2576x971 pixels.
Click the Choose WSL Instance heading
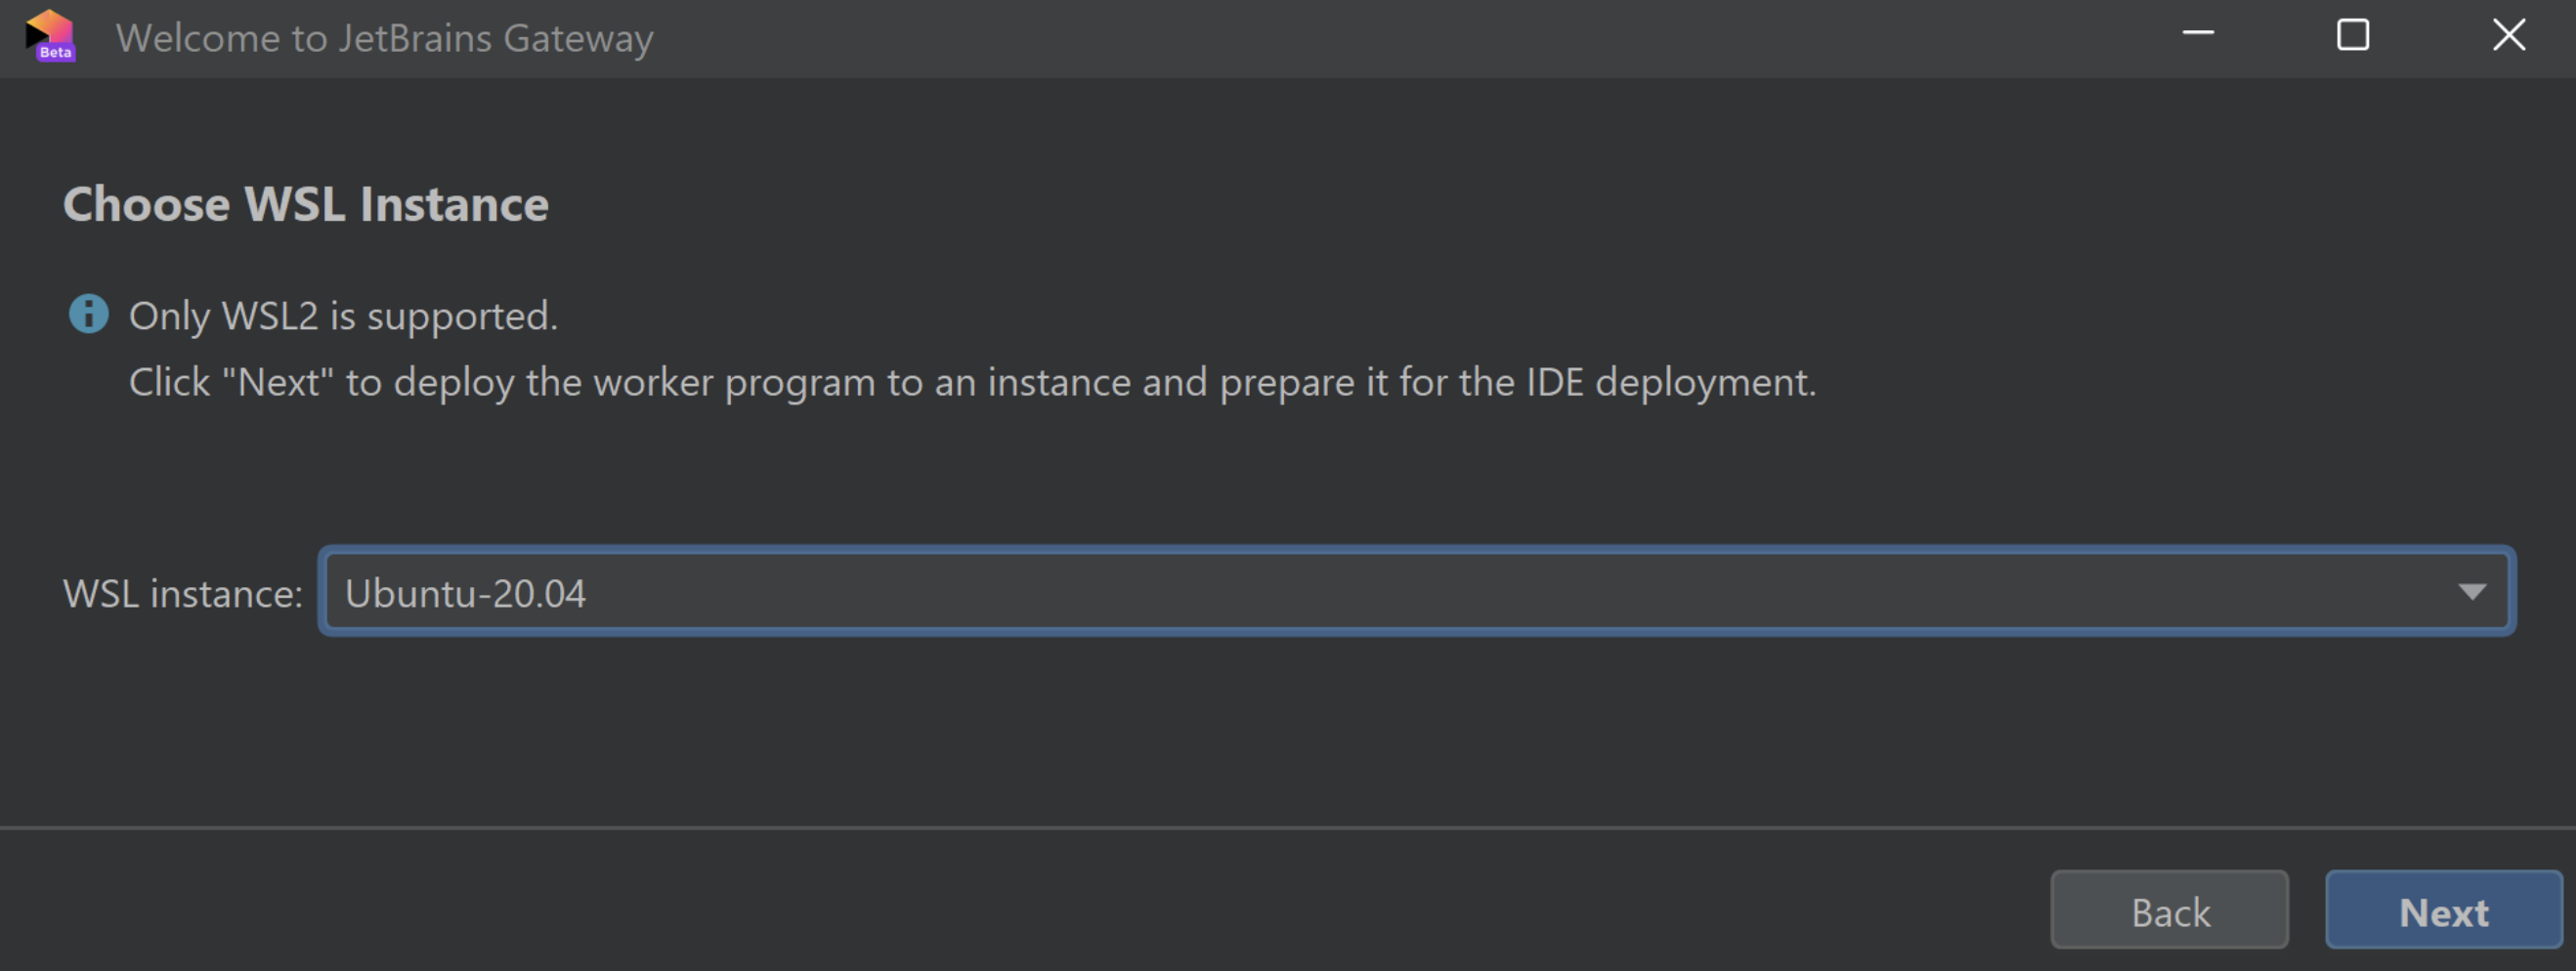[306, 203]
